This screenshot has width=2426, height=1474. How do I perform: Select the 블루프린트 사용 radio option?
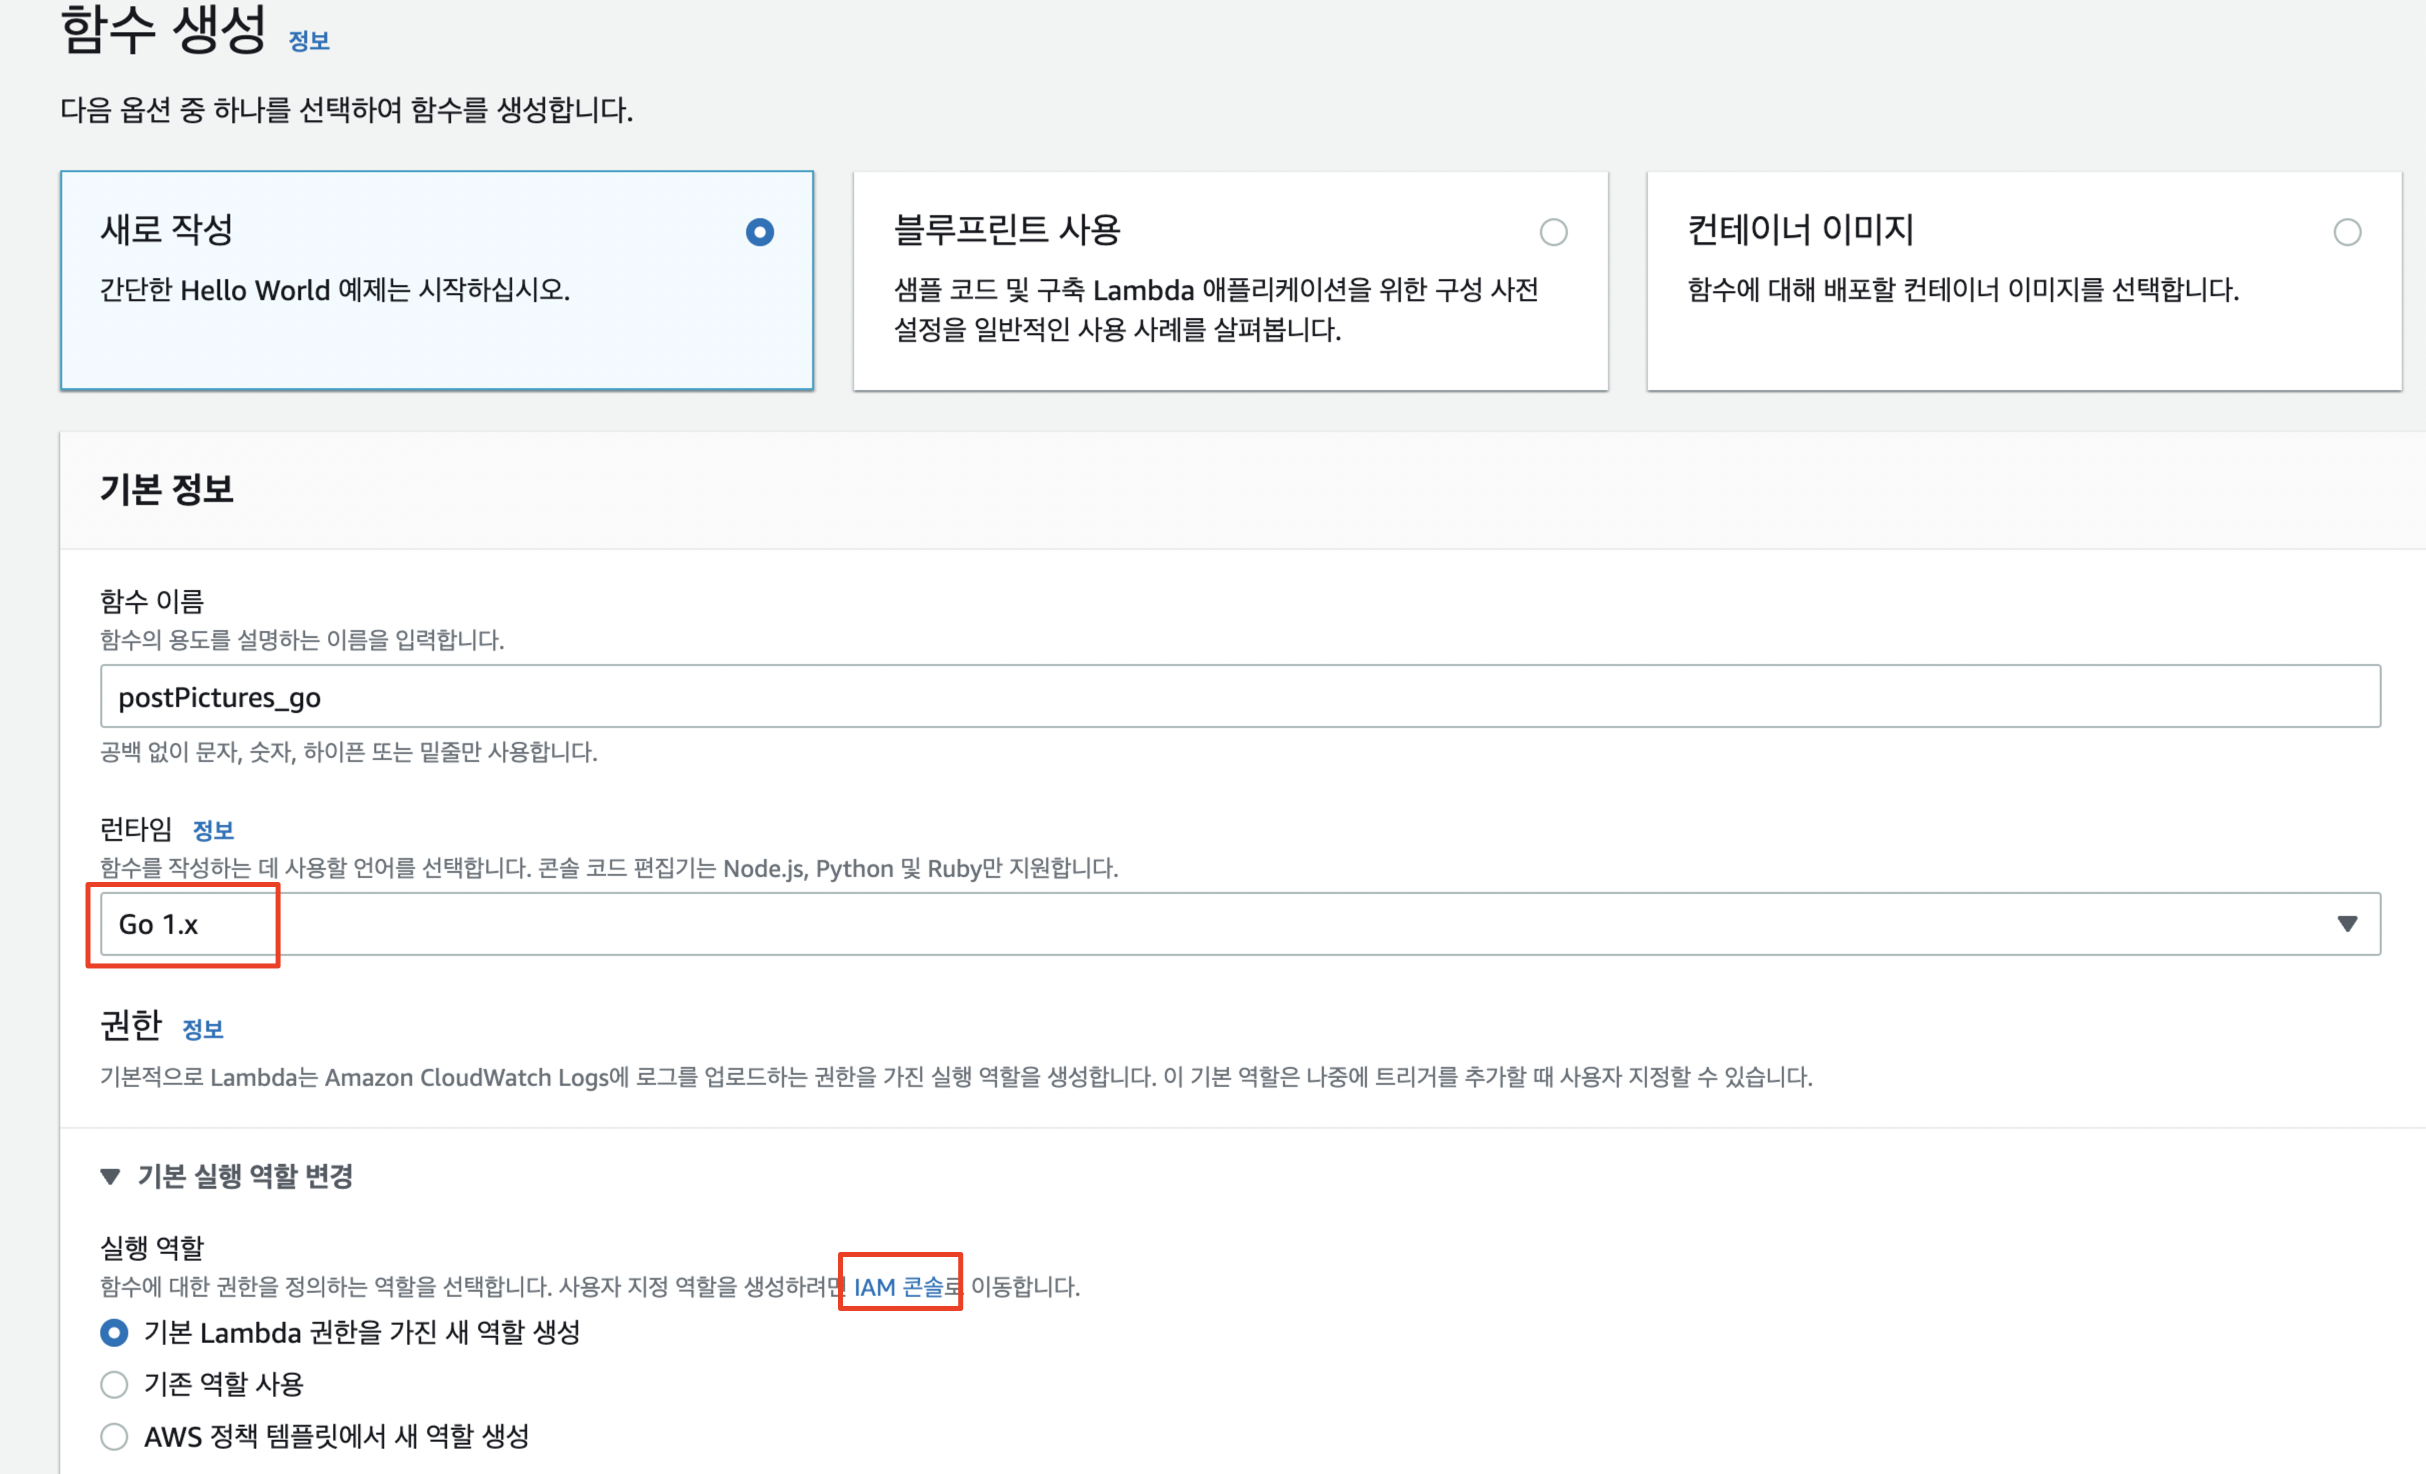tap(1553, 233)
